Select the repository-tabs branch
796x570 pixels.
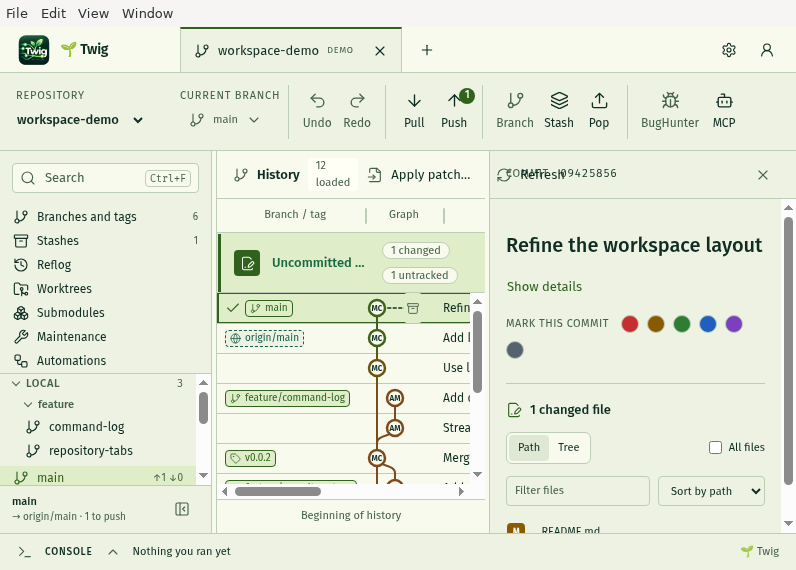[x=91, y=451]
